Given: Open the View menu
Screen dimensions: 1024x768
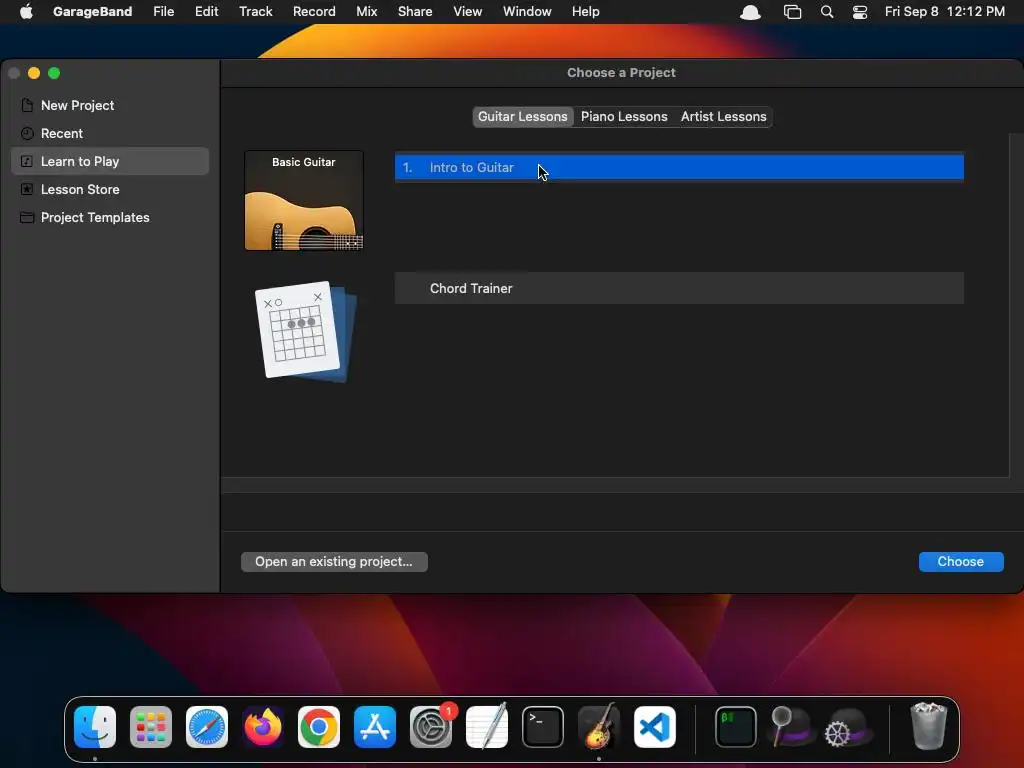Looking at the screenshot, I should click(x=468, y=12).
